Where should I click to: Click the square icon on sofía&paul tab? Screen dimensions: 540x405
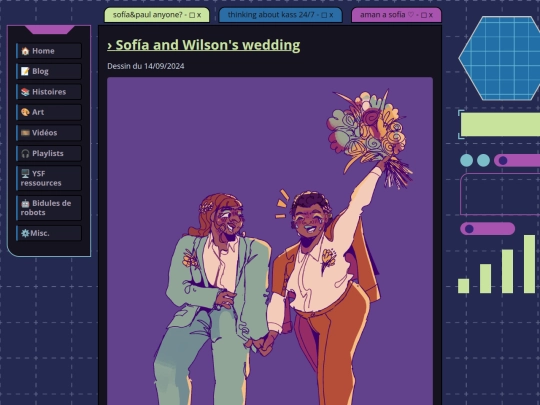[x=192, y=15]
